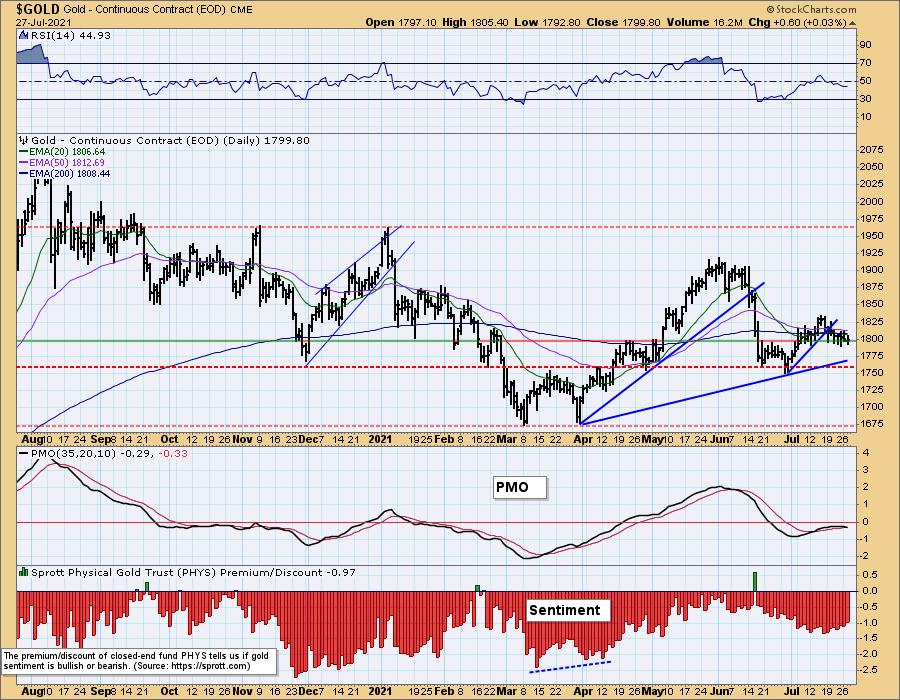Image resolution: width=900 pixels, height=700 pixels.
Task: Click the -2.5 level on the premium/discount axis
Action: pos(867,670)
